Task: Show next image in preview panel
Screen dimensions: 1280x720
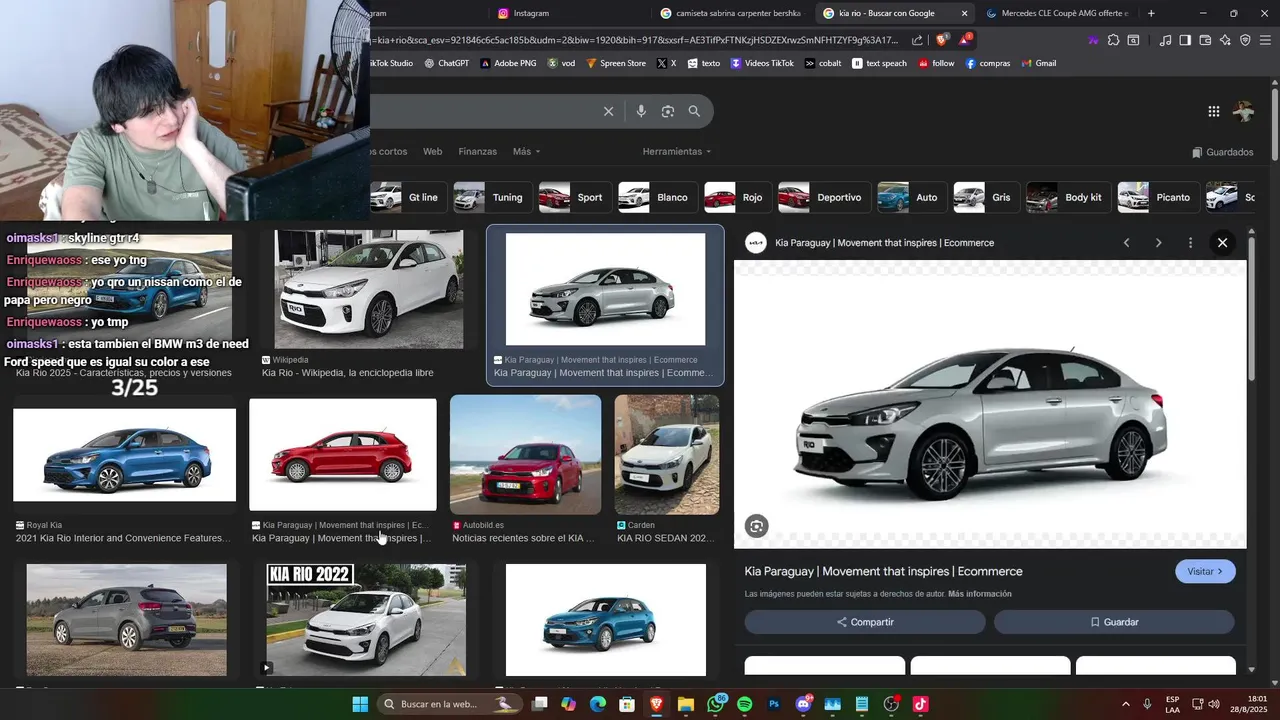Action: pyautogui.click(x=1158, y=243)
